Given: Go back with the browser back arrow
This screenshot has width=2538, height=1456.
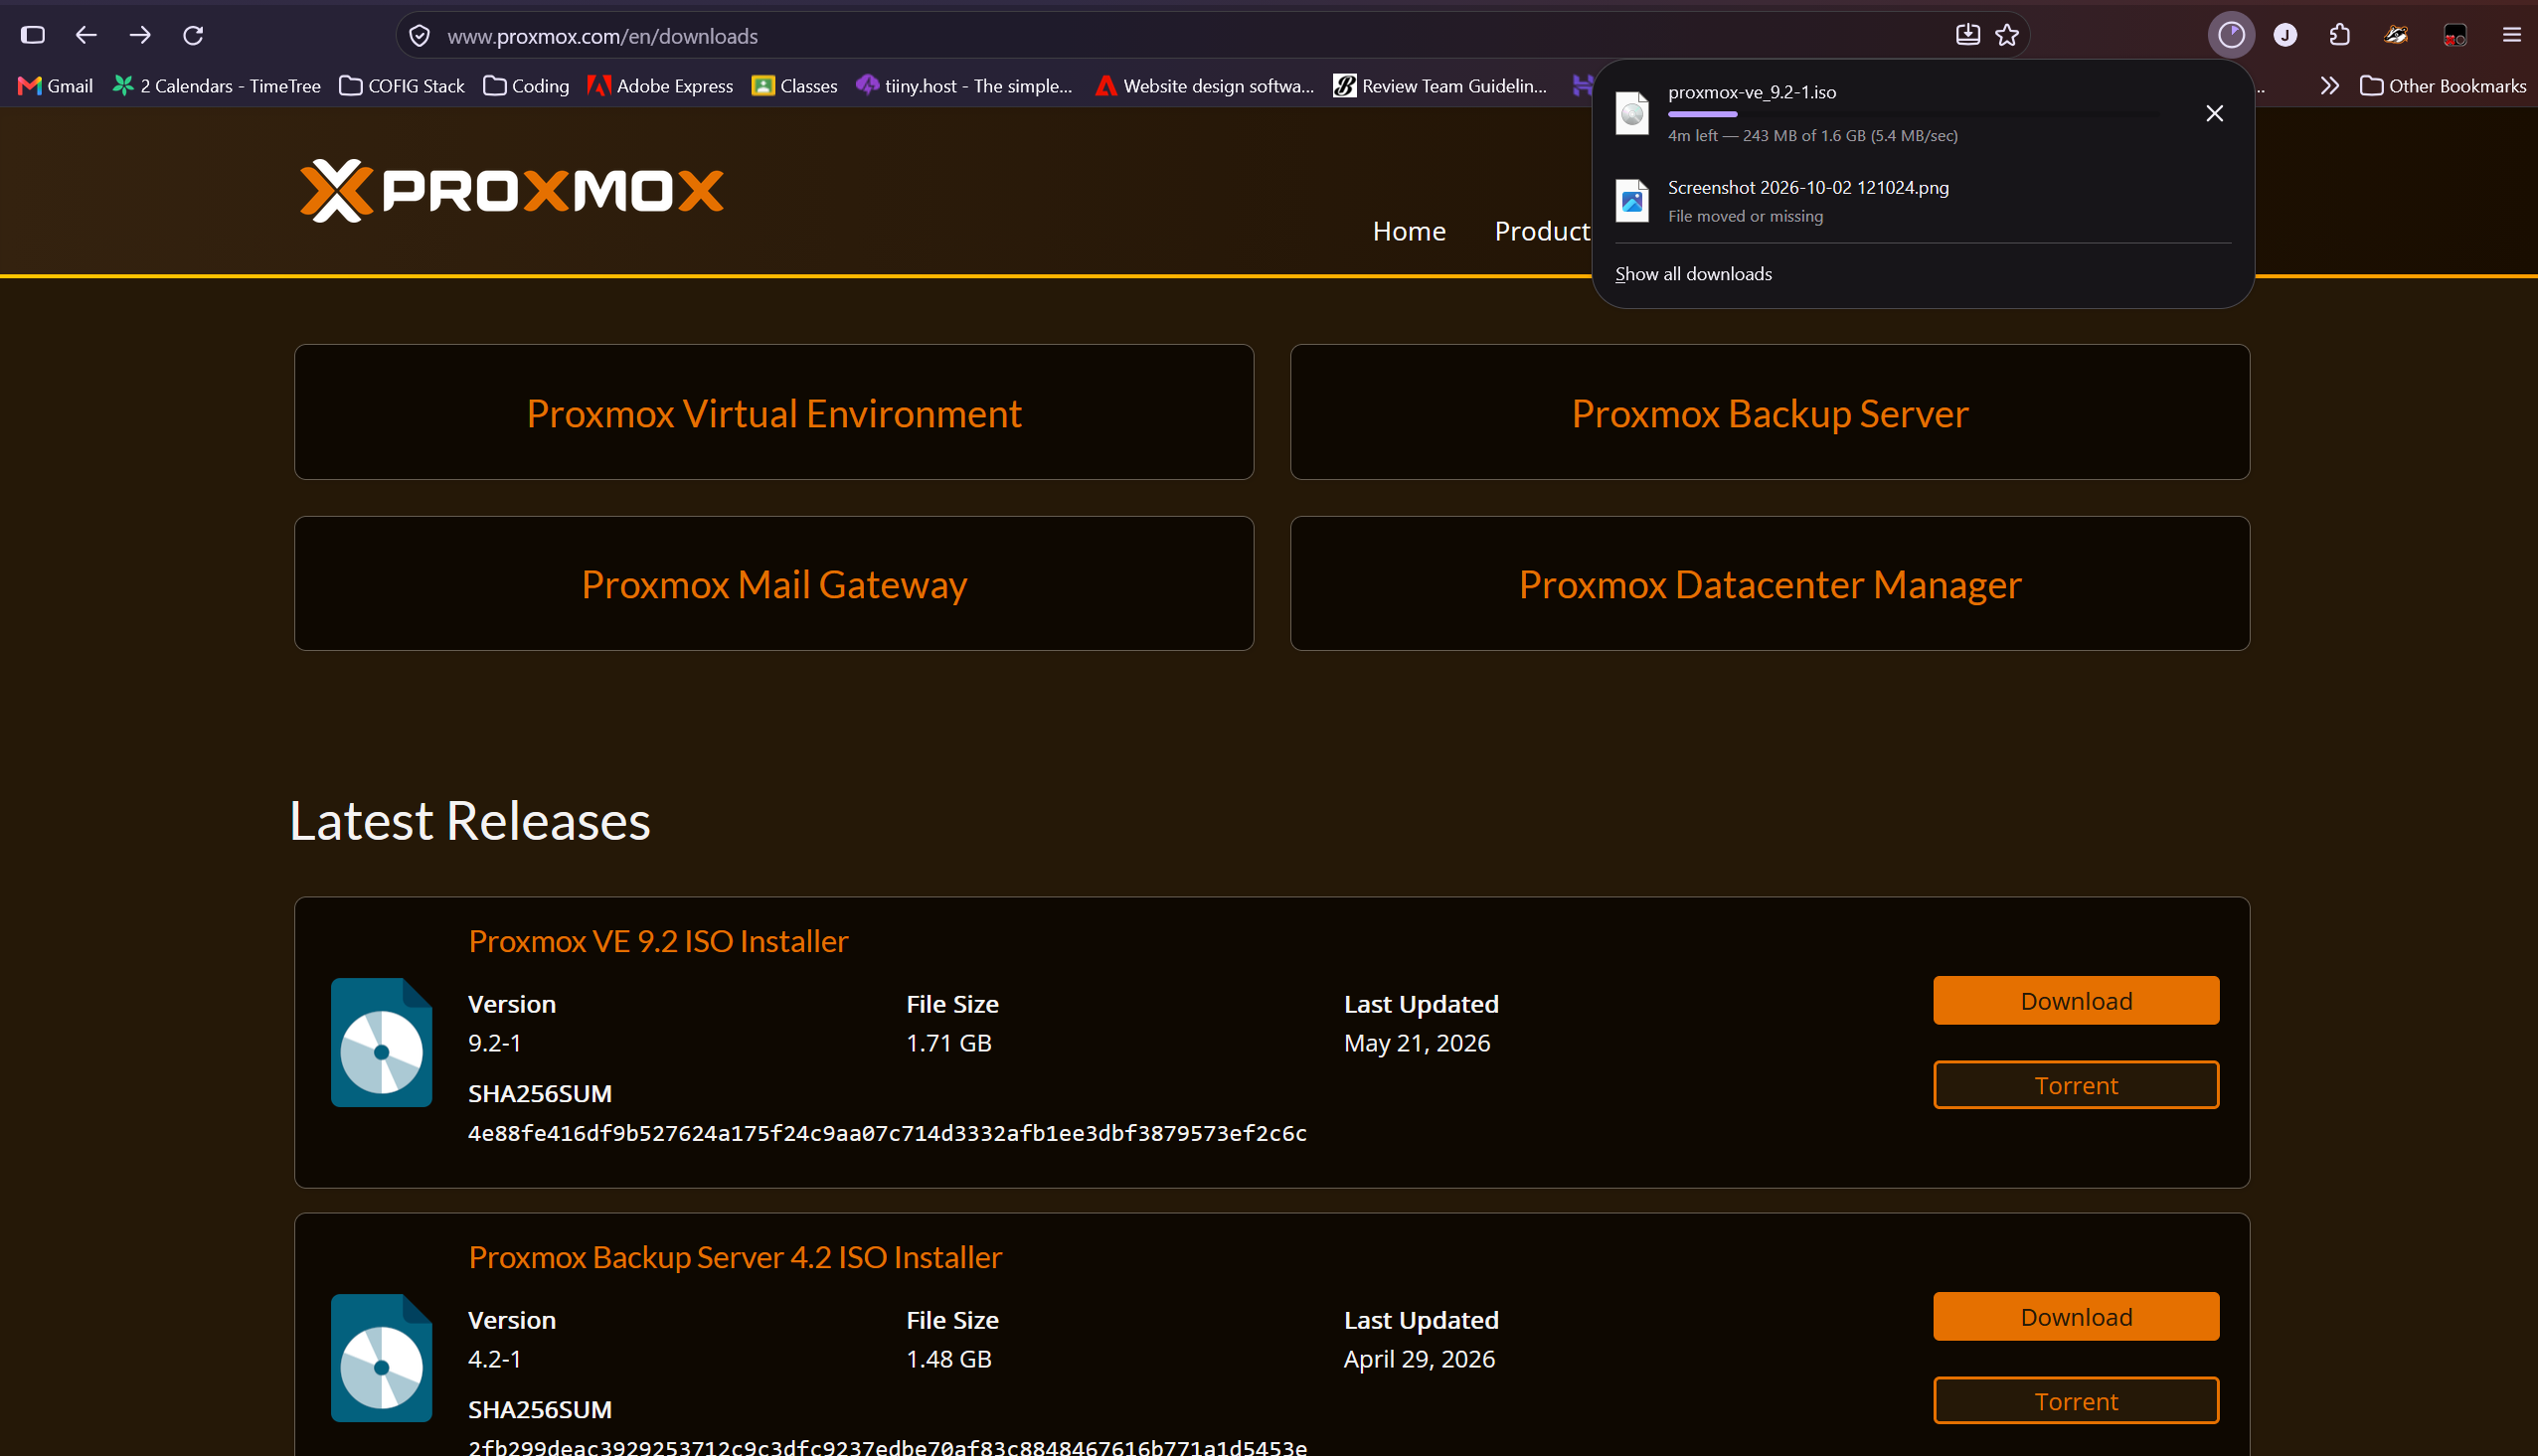Looking at the screenshot, I should coord(86,35).
